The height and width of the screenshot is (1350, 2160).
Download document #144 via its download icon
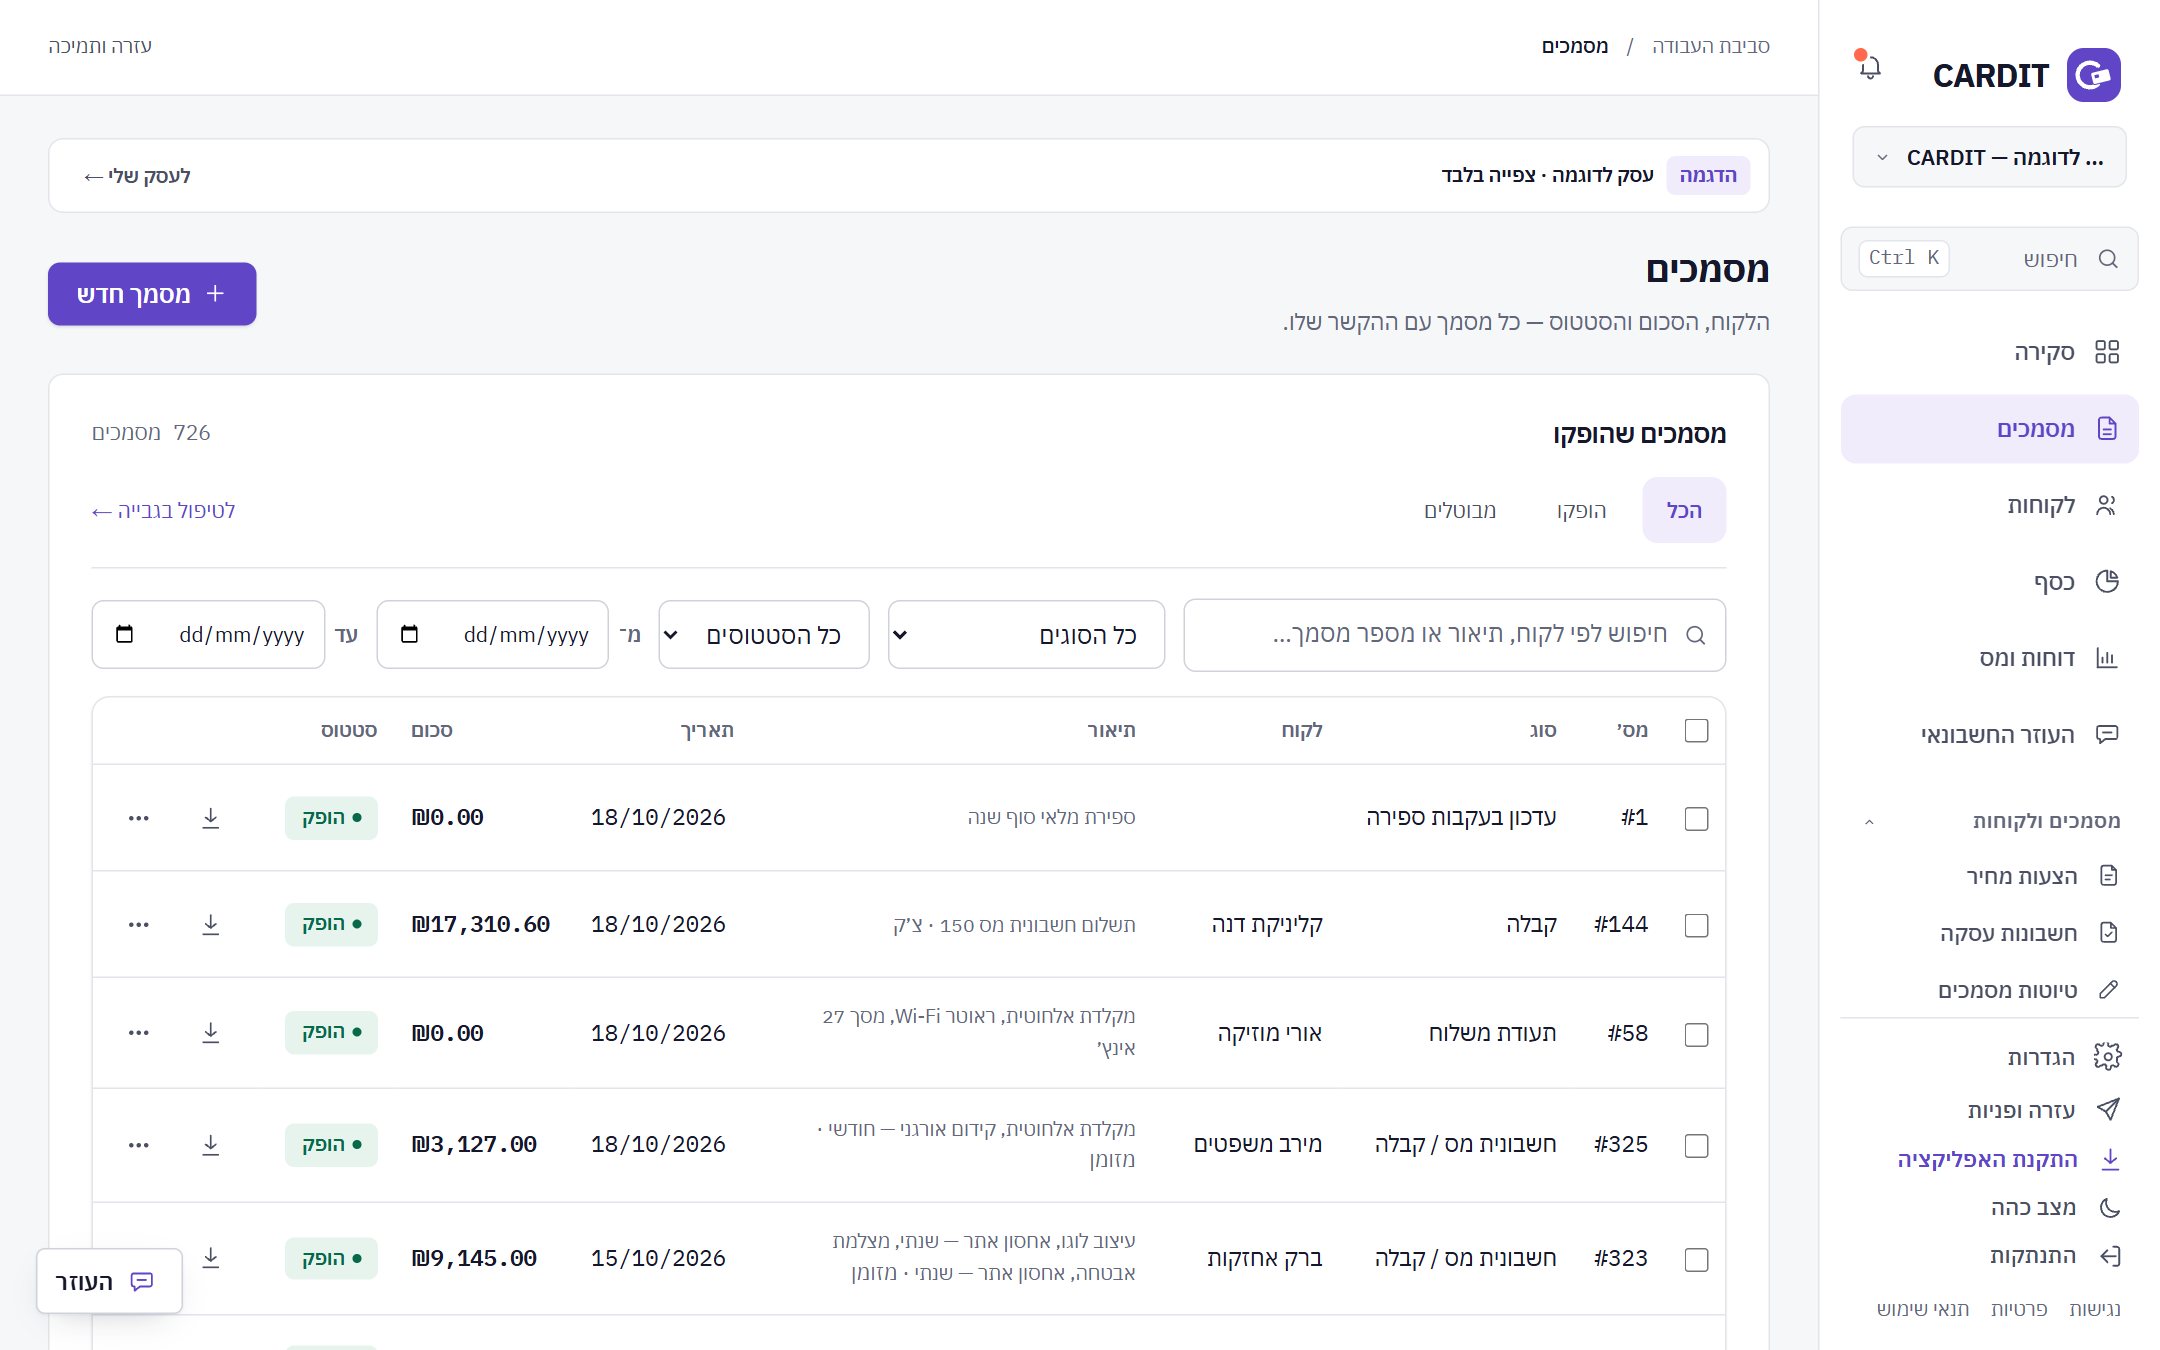[x=210, y=925]
